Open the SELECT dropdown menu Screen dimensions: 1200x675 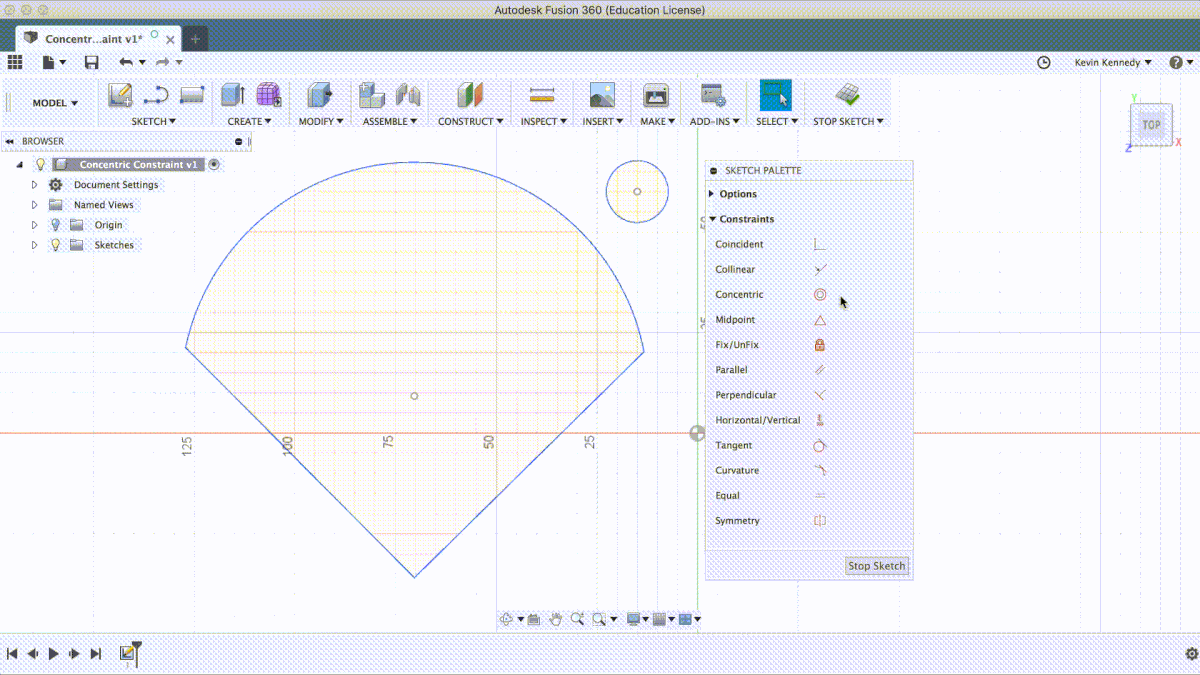[776, 121]
